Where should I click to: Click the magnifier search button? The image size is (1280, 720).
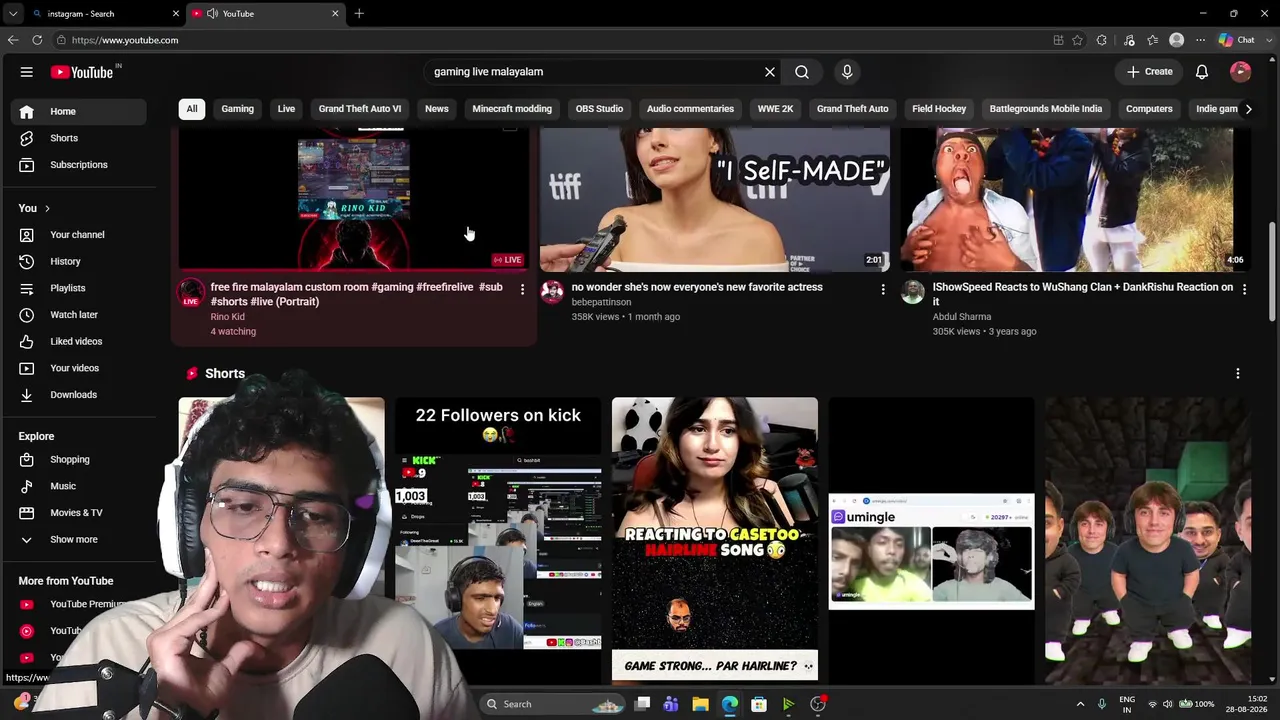click(802, 72)
